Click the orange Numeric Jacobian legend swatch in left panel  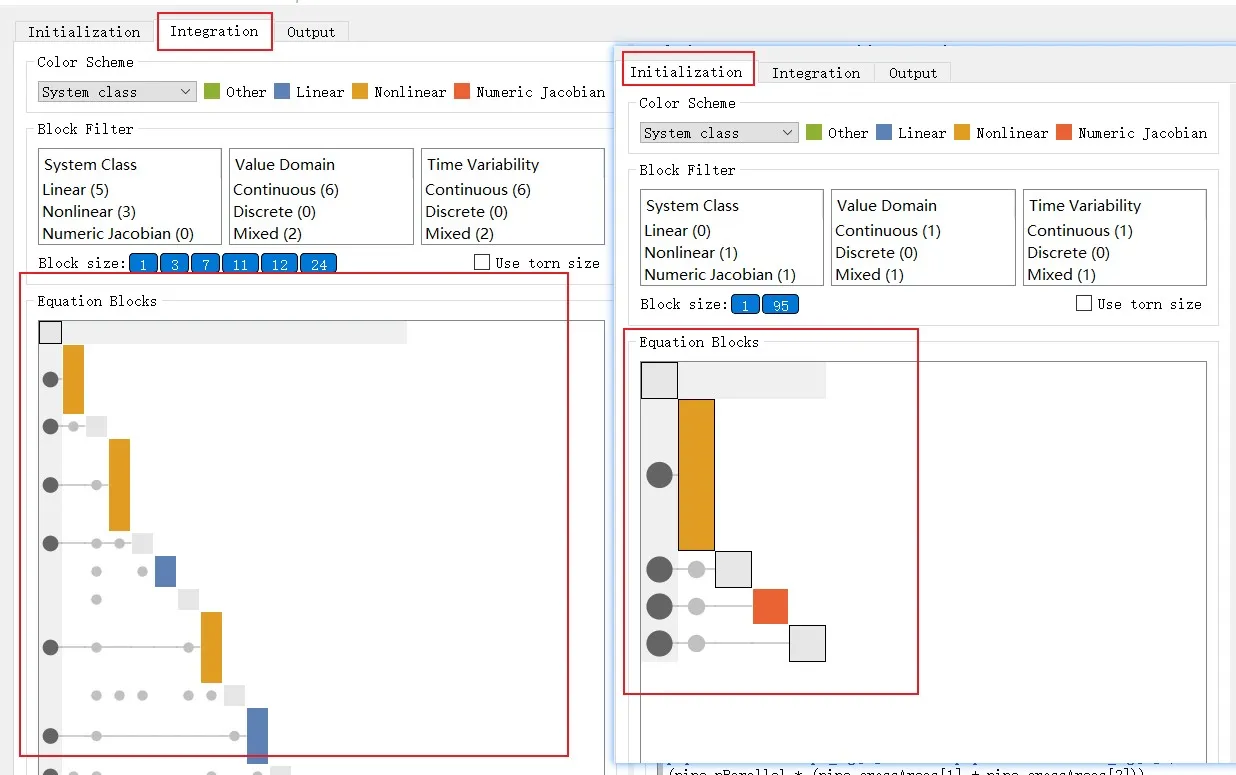pos(462,92)
